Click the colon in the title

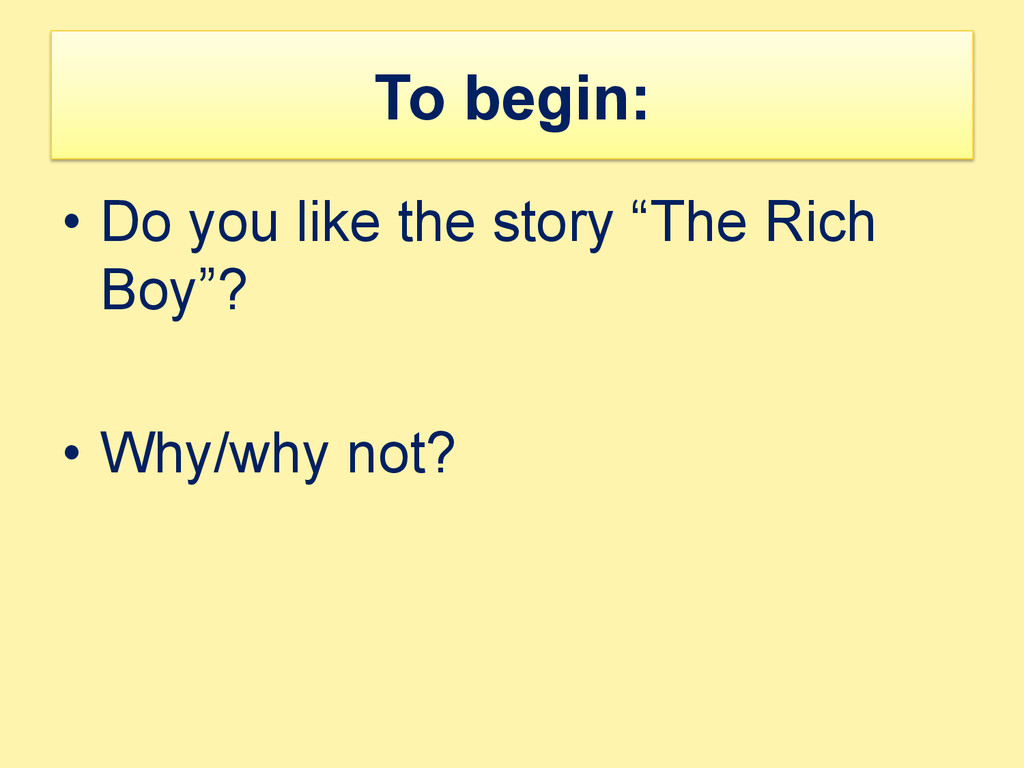[640, 103]
